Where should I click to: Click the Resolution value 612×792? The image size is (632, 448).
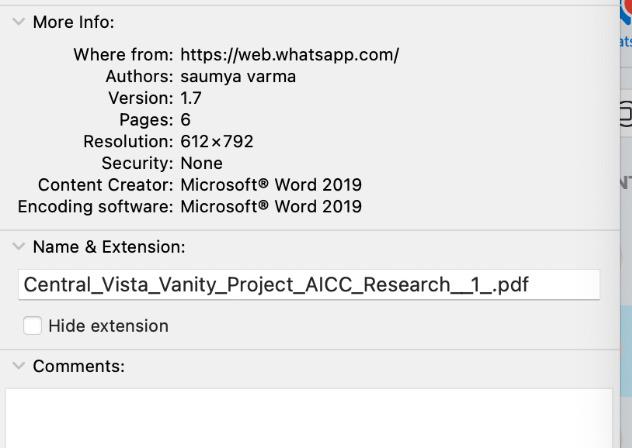[217, 142]
